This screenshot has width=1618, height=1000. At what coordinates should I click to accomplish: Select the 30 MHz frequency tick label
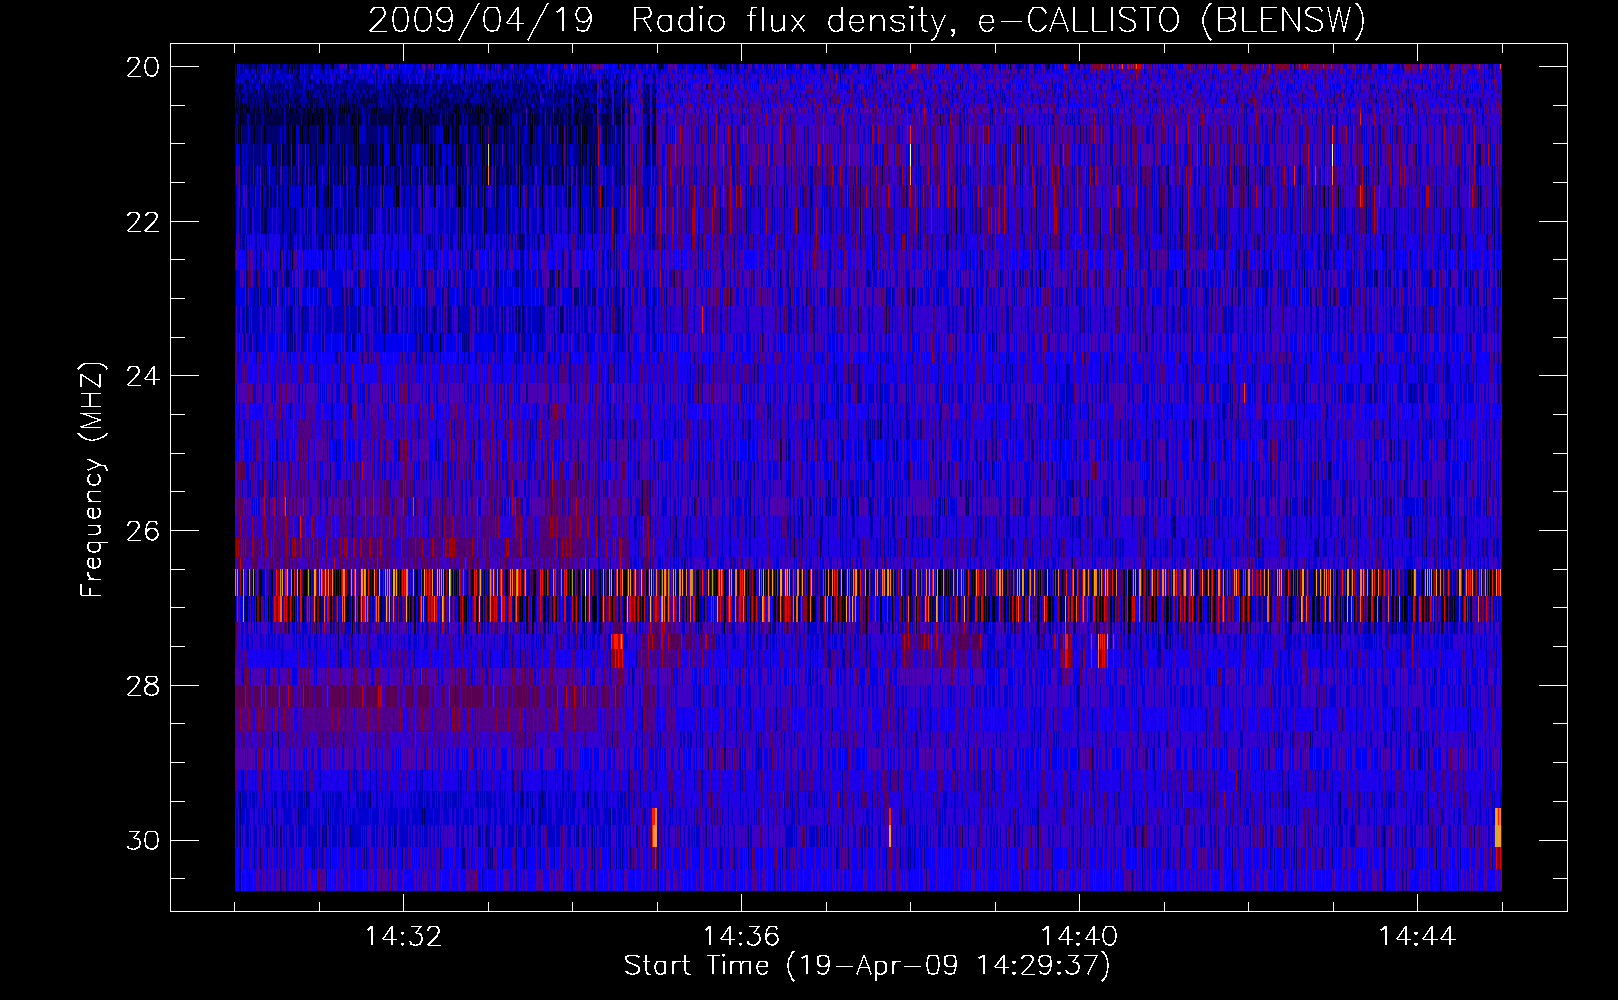click(143, 841)
